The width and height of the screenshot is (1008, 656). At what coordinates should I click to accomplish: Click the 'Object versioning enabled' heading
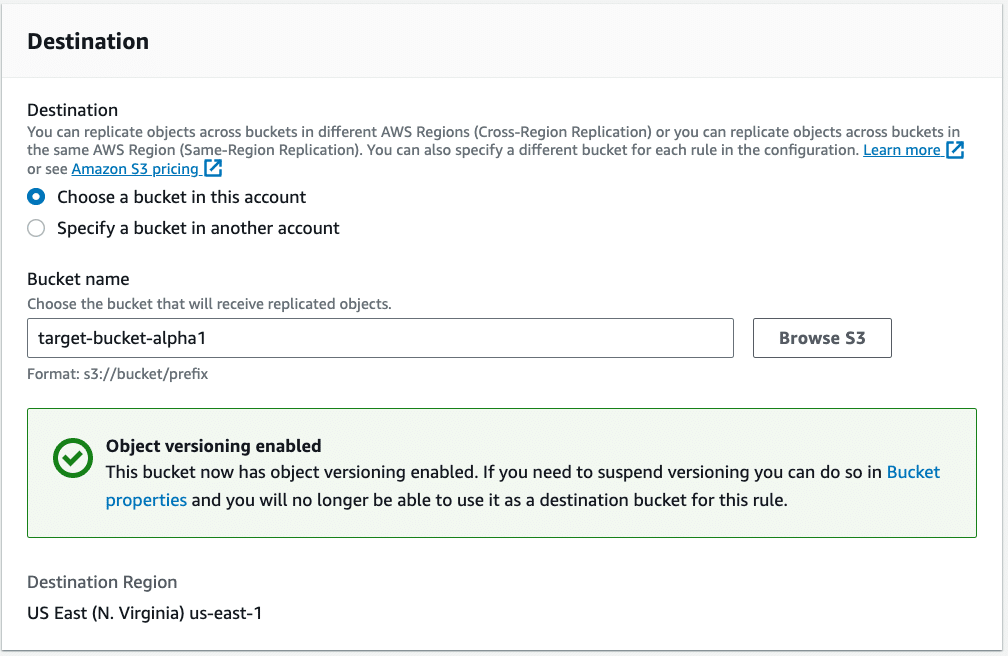click(x=213, y=446)
